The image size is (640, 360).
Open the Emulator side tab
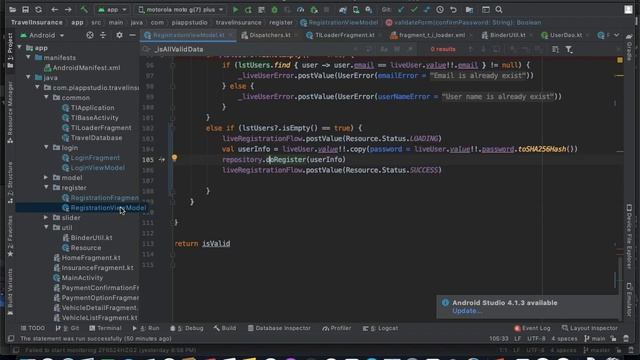pos(629,299)
